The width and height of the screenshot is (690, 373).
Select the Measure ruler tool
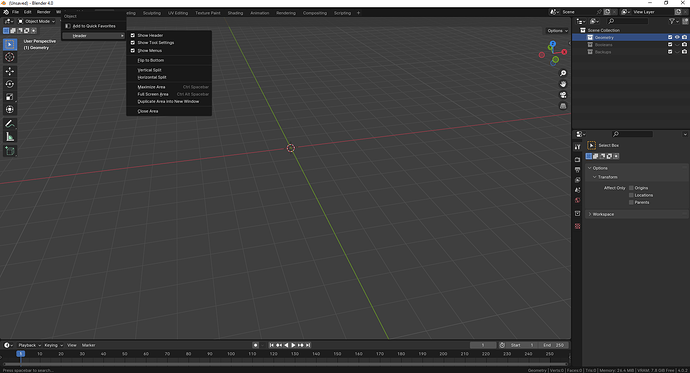click(x=10, y=137)
